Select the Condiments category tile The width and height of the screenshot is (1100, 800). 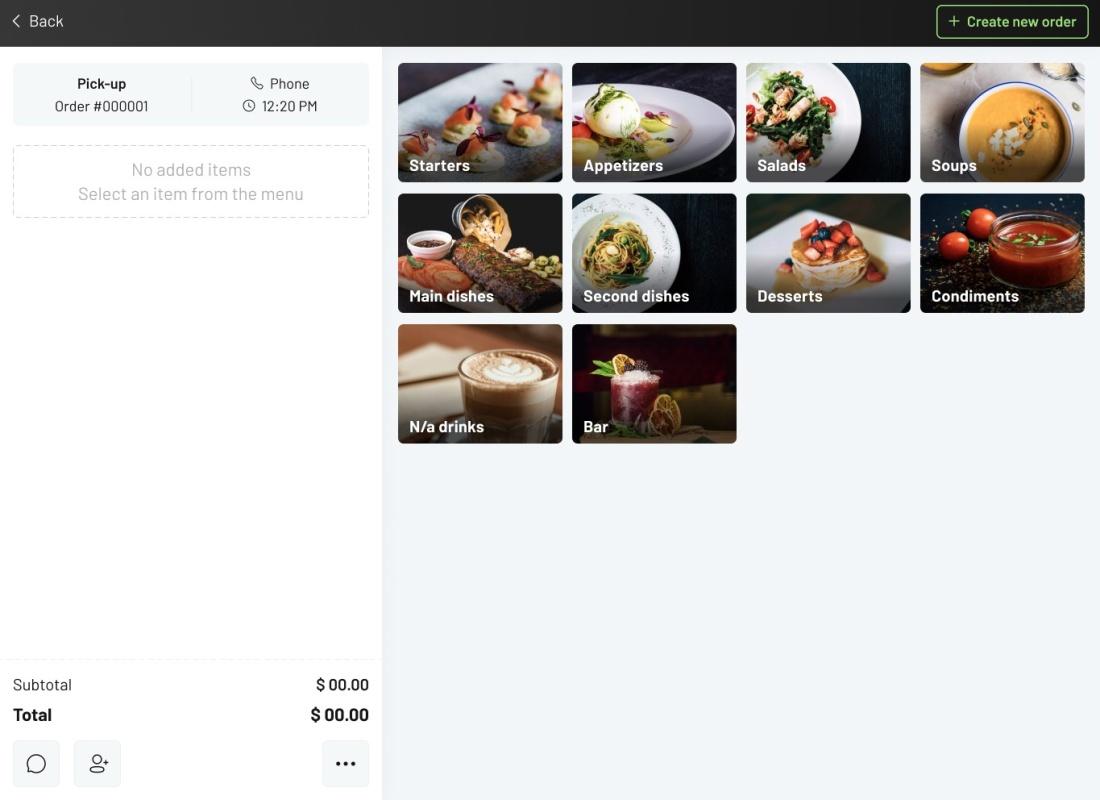1002,253
